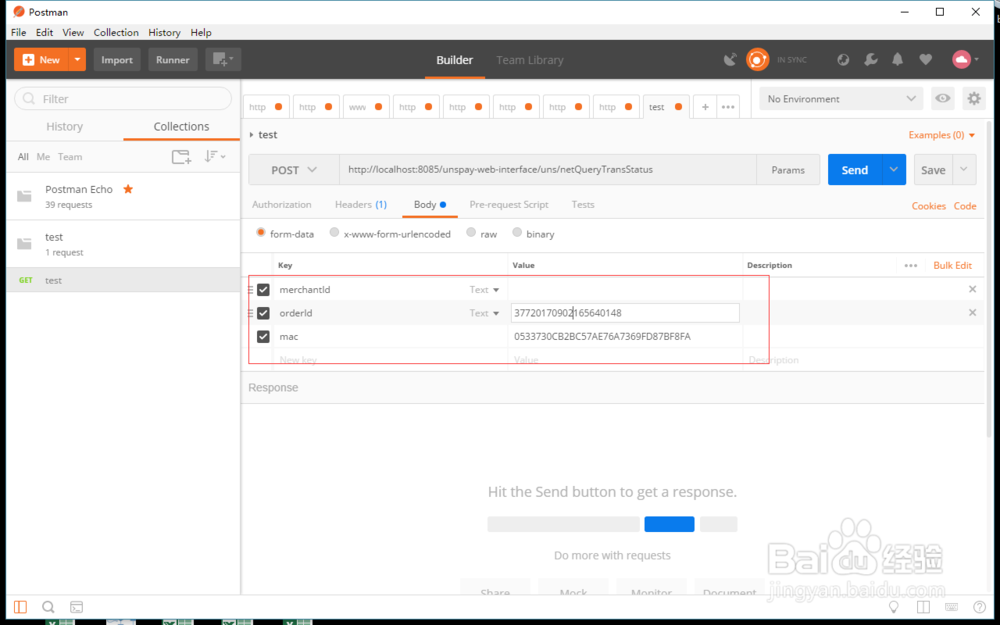Click the interceptor satellite icon in header
Viewport: 1000px width, 625px height.
click(x=730, y=59)
